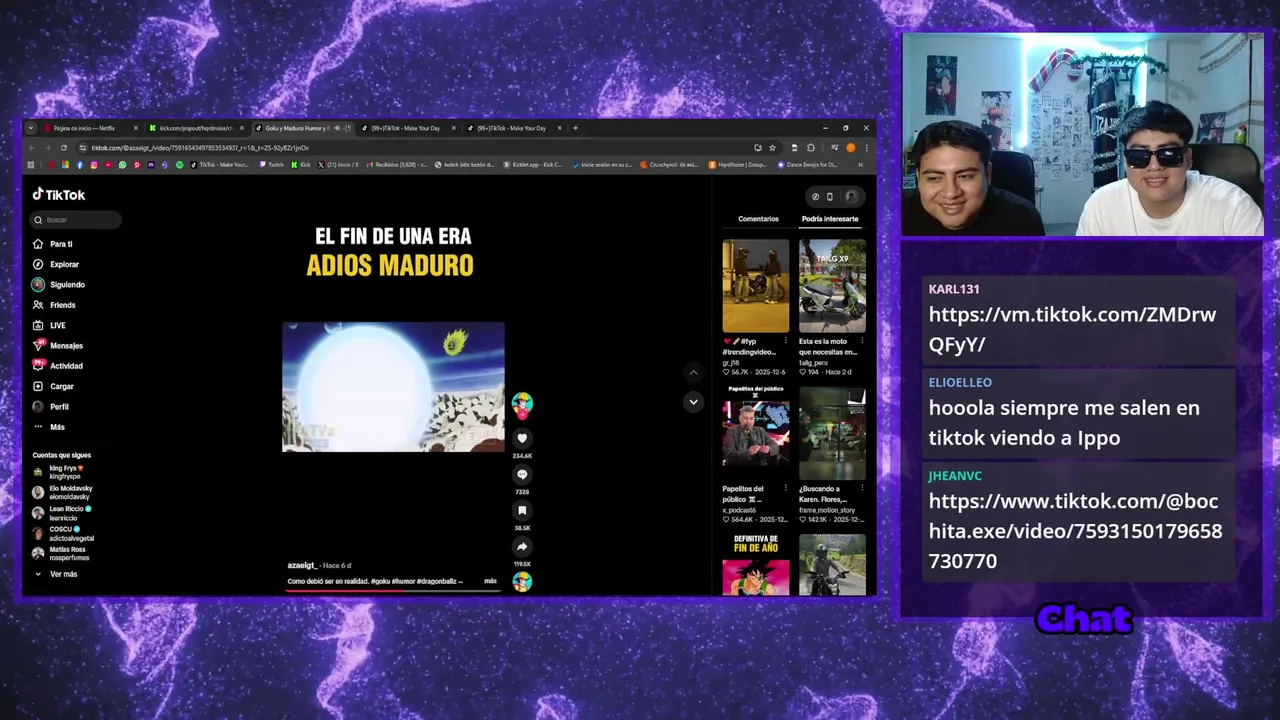Viewport: 1280px width, 720px height.
Task: Open the Kick bookmark in bookmarks bar
Action: click(x=300, y=165)
